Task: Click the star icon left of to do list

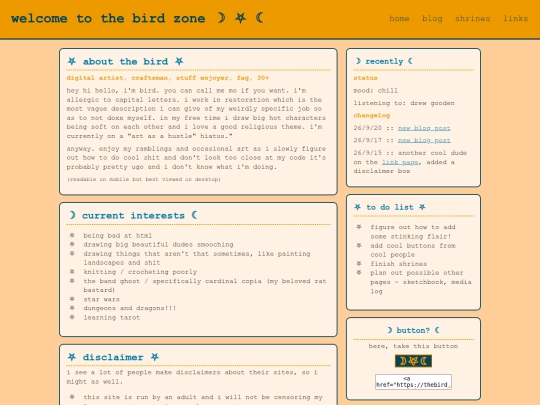Action: click(x=357, y=207)
